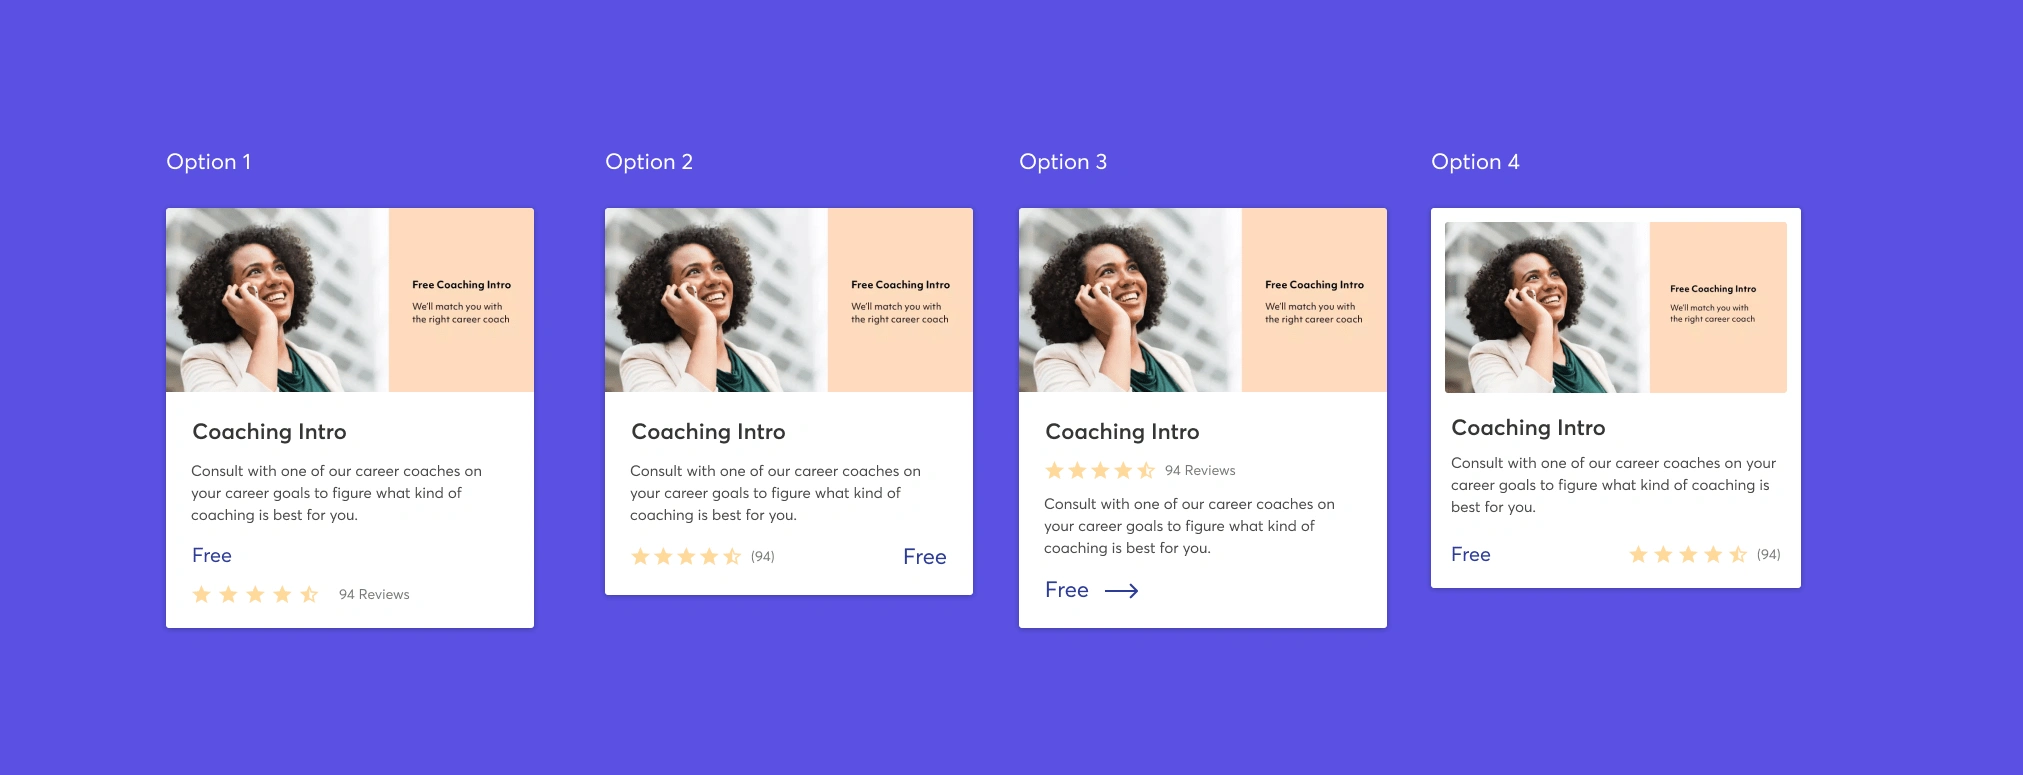Click the Free link in Option 4 card
The image size is (2023, 775).
pyautogui.click(x=1471, y=554)
